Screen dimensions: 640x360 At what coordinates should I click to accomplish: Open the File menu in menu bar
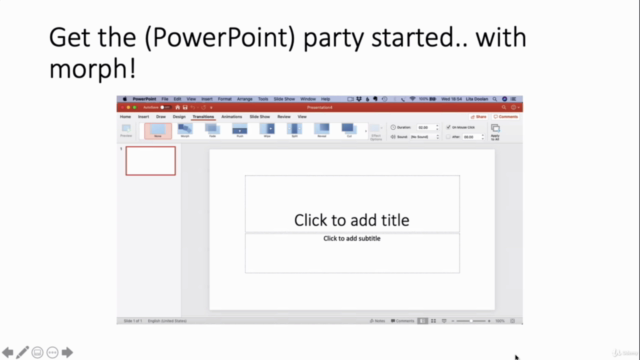164,99
